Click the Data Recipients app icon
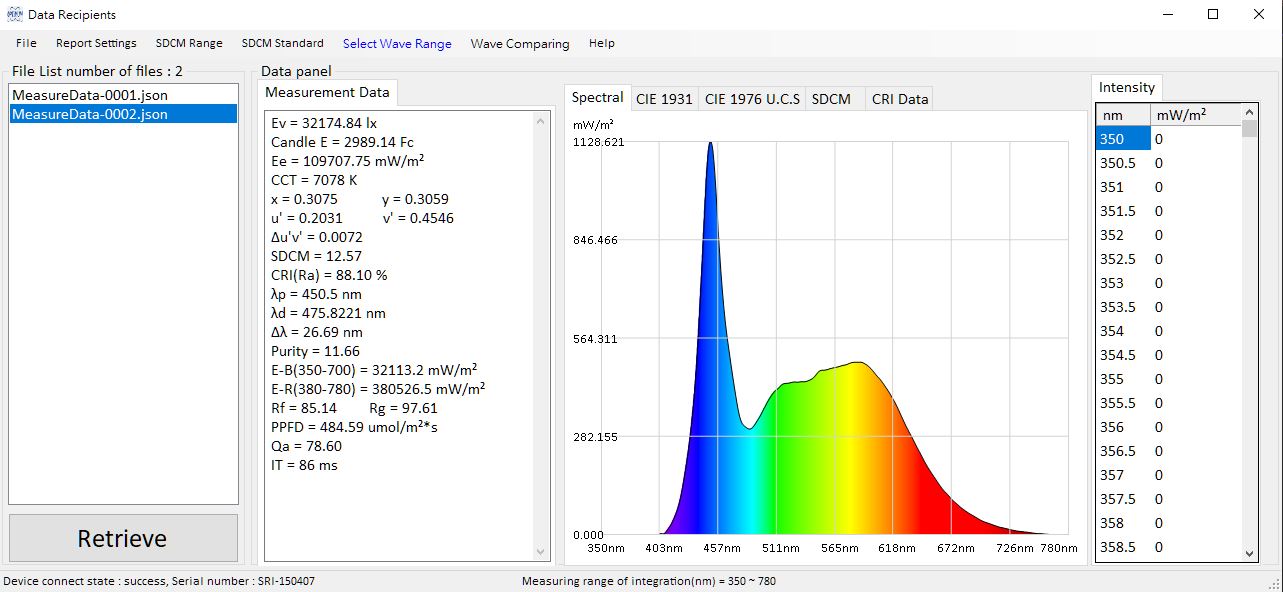Image resolution: width=1283 pixels, height=592 pixels. pyautogui.click(x=14, y=14)
